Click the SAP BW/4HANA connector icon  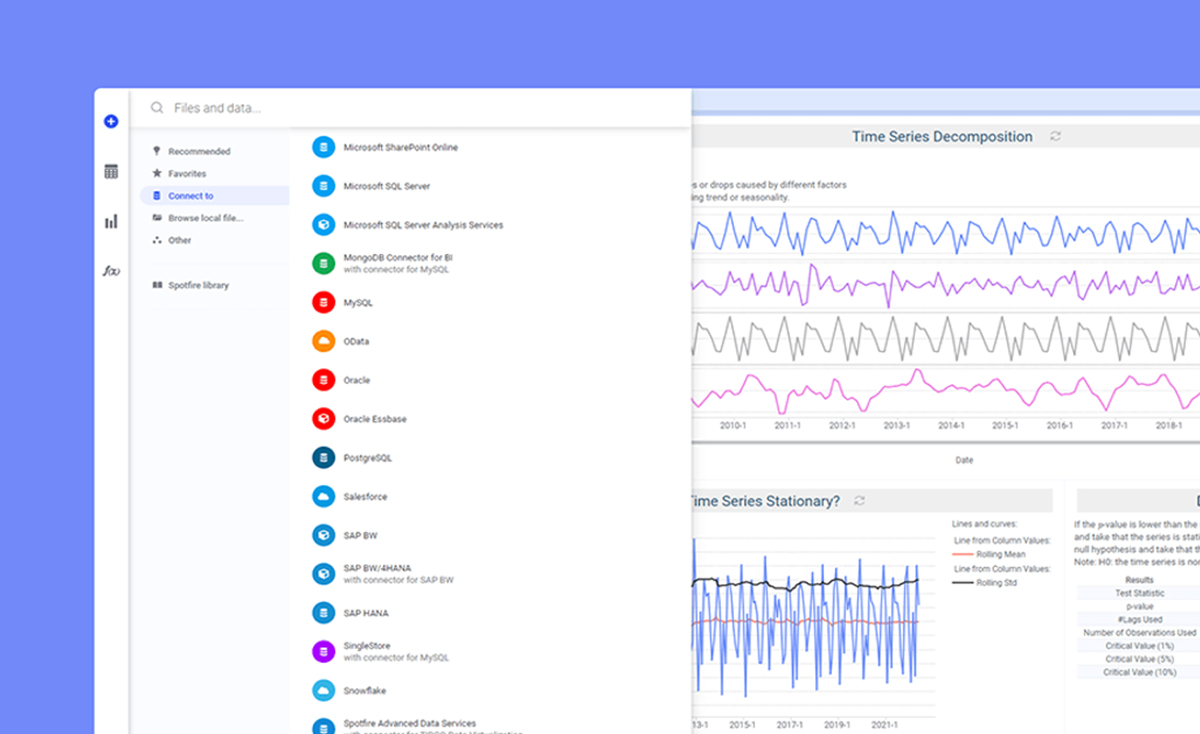(322, 574)
